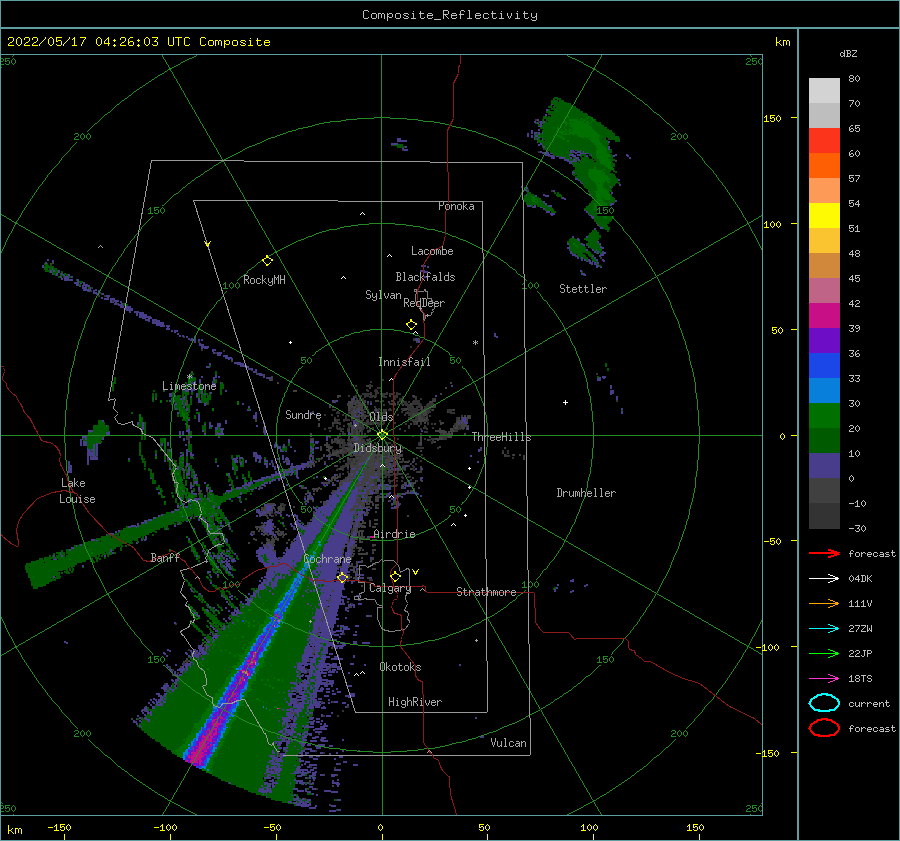Click the Okotoks label

coord(400,667)
